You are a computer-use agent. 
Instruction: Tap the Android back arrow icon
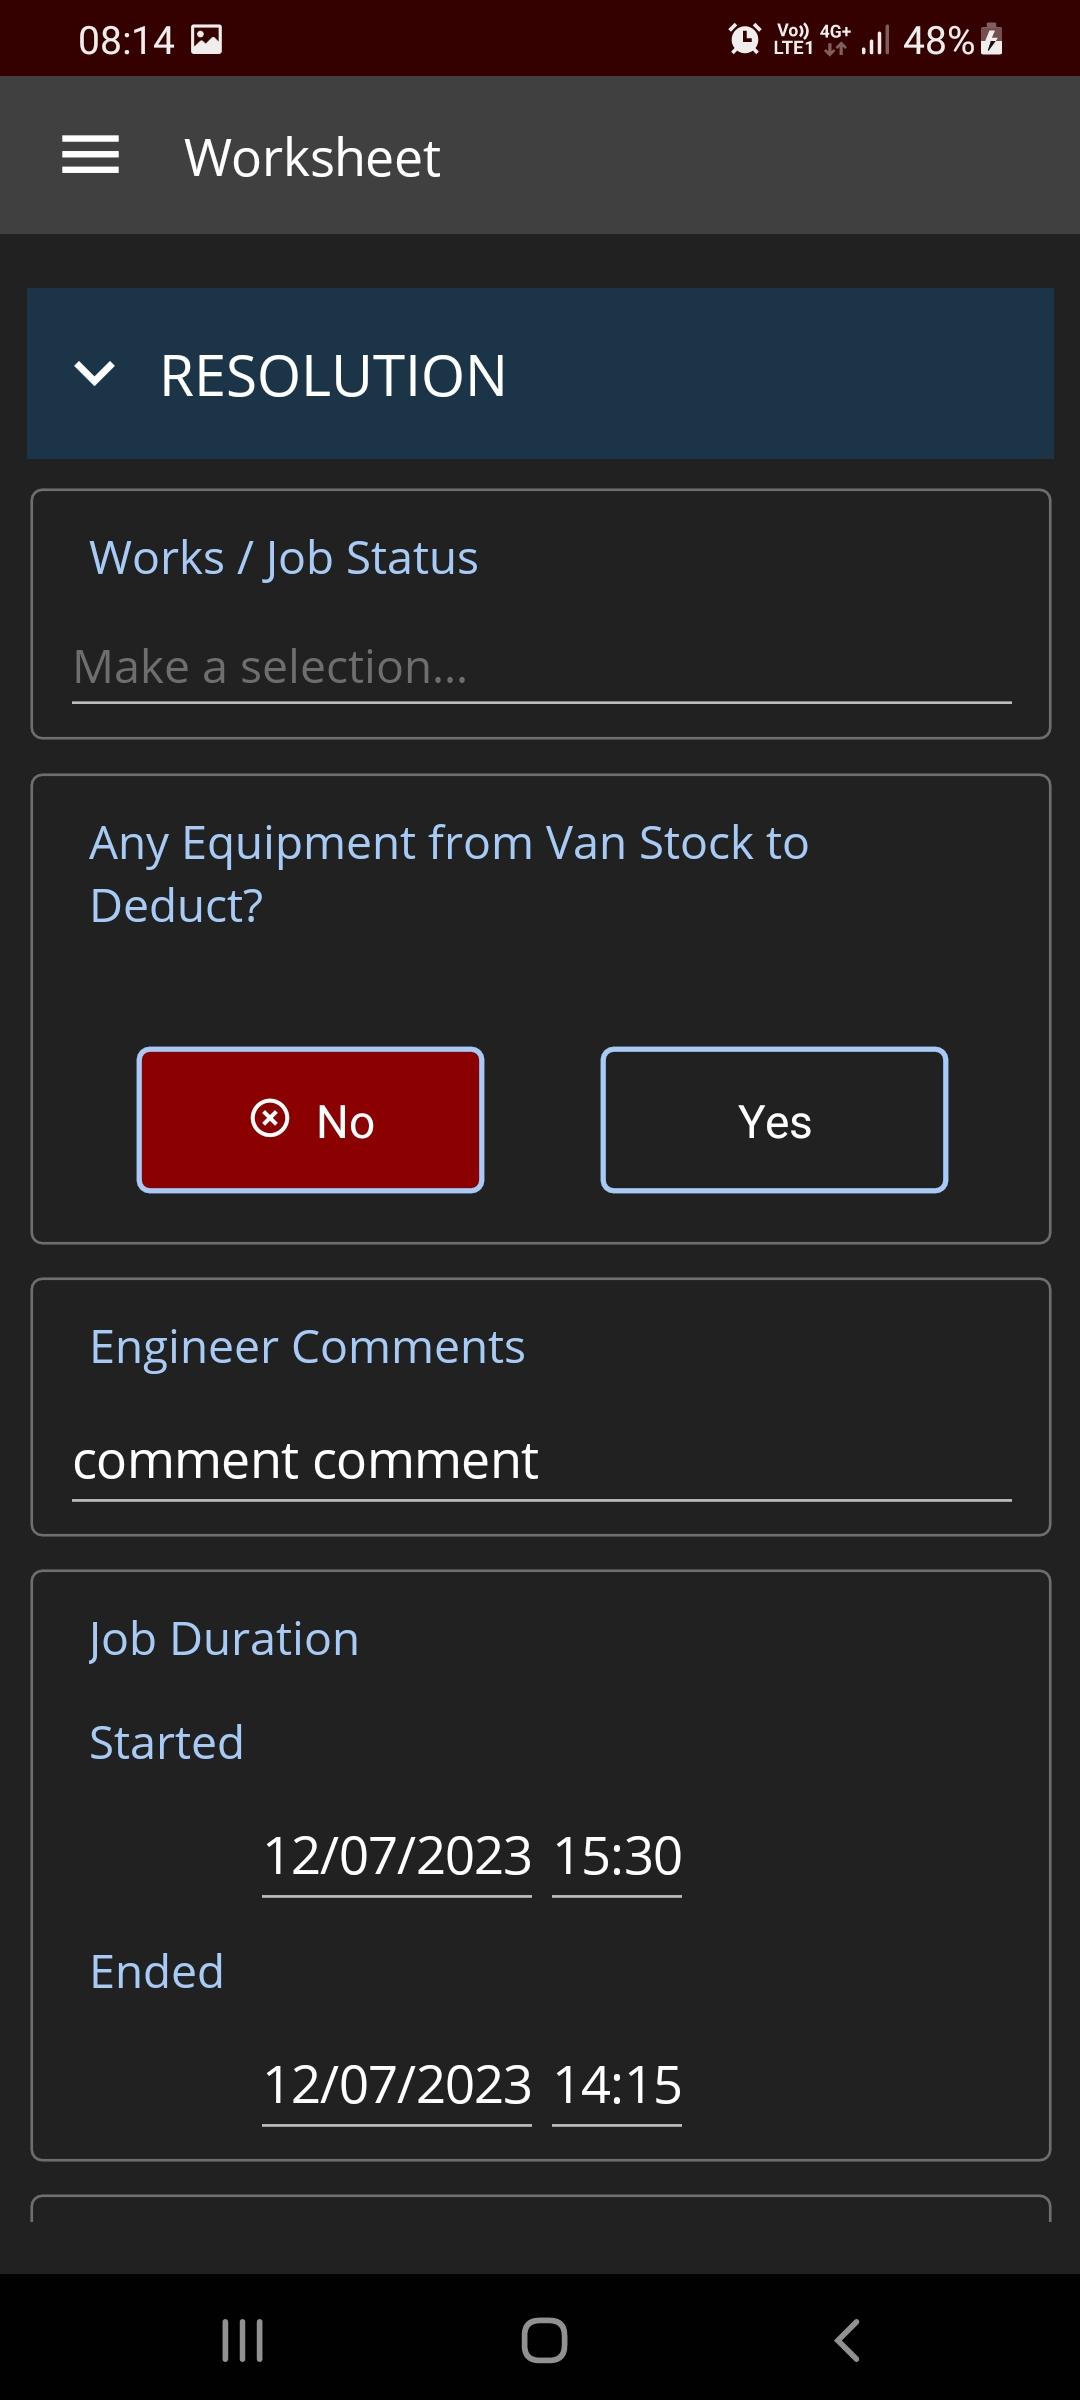[x=847, y=2340]
